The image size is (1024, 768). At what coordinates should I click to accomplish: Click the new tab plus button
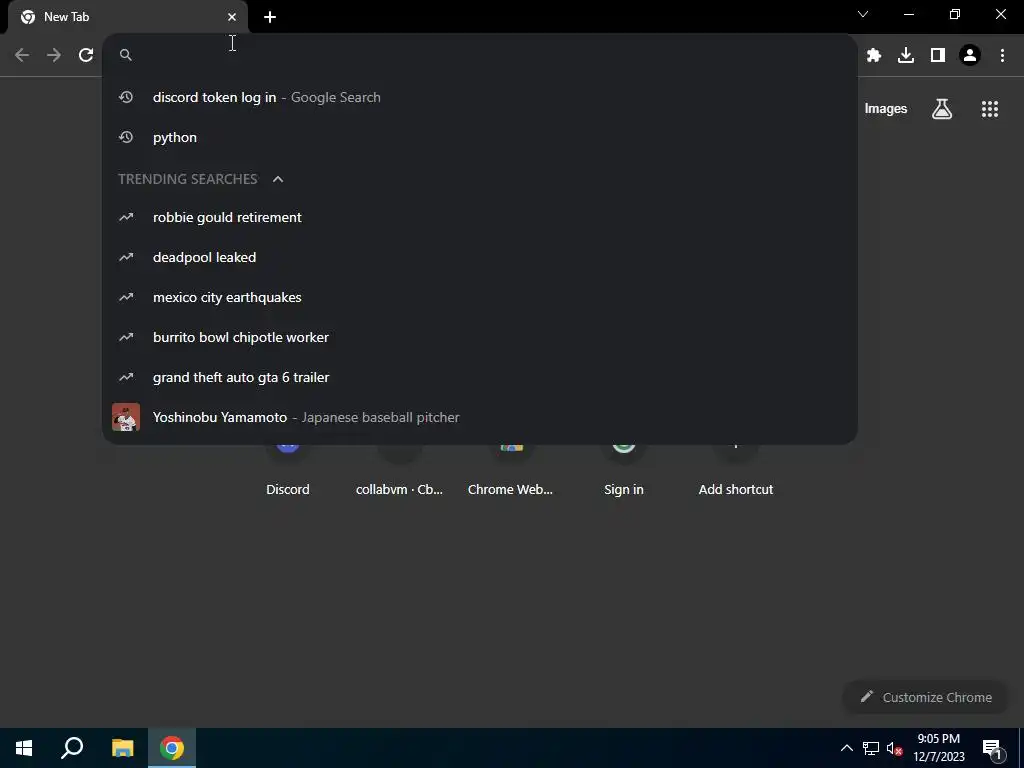click(270, 17)
